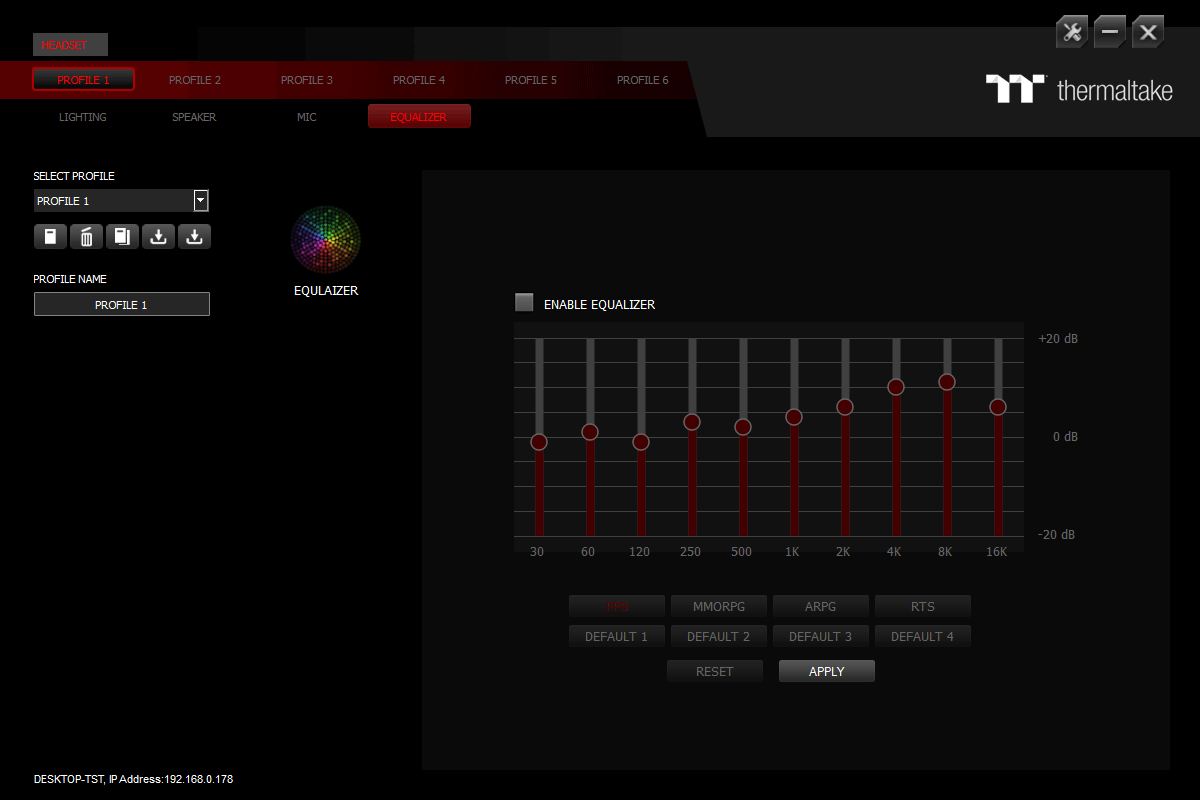
Task: Switch to the Lighting tab
Action: coord(83,117)
